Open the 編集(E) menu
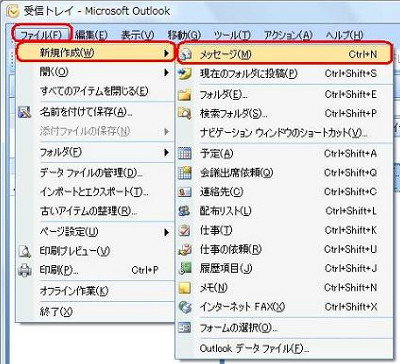The image size is (400, 364). tap(91, 35)
